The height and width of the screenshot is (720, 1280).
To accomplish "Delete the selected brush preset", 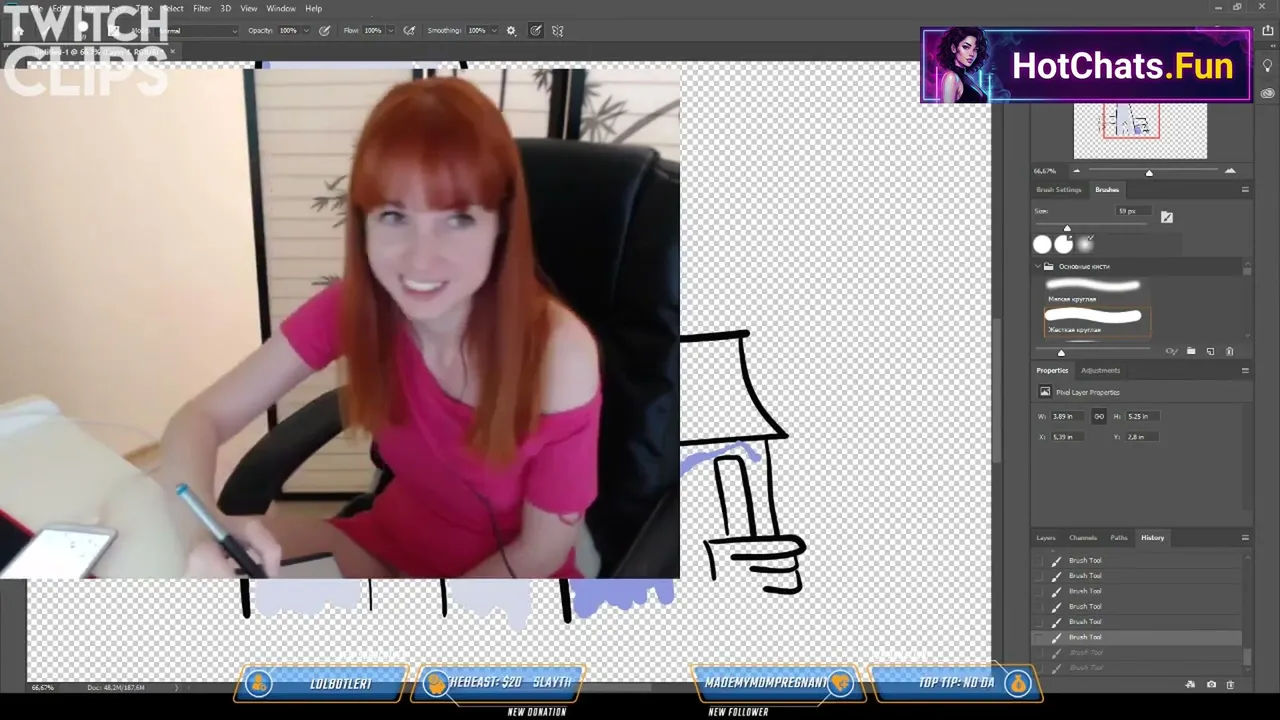I will 1230,351.
